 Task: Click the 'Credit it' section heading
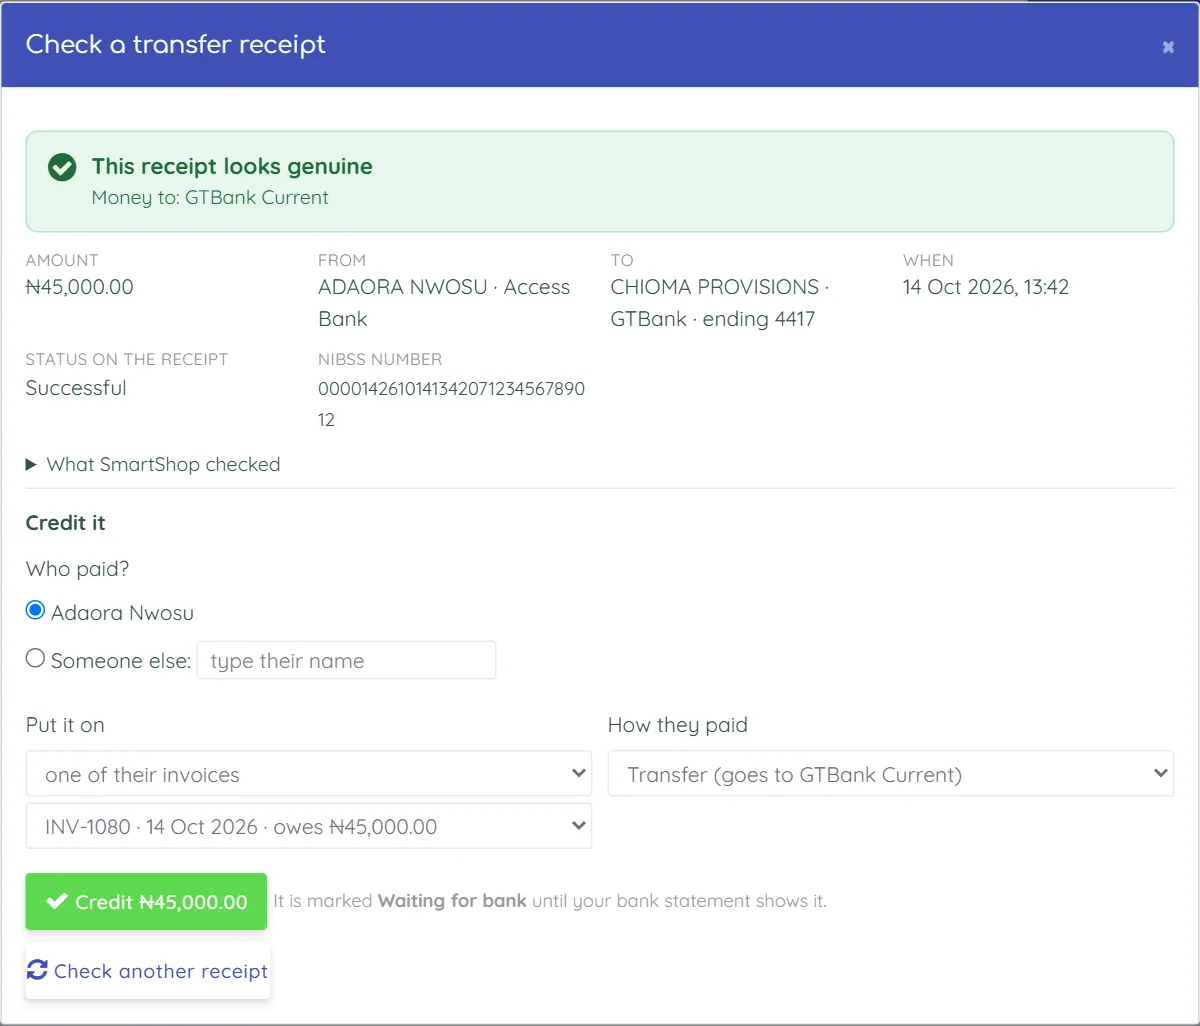coord(66,523)
